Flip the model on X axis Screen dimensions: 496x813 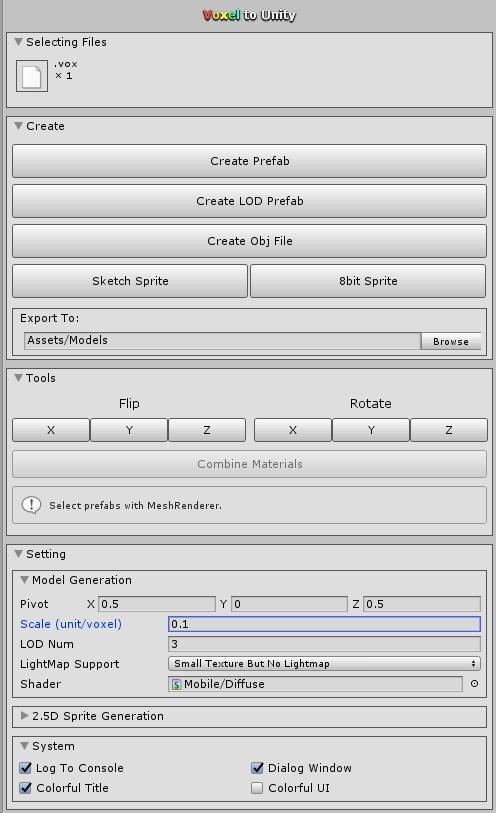point(51,430)
